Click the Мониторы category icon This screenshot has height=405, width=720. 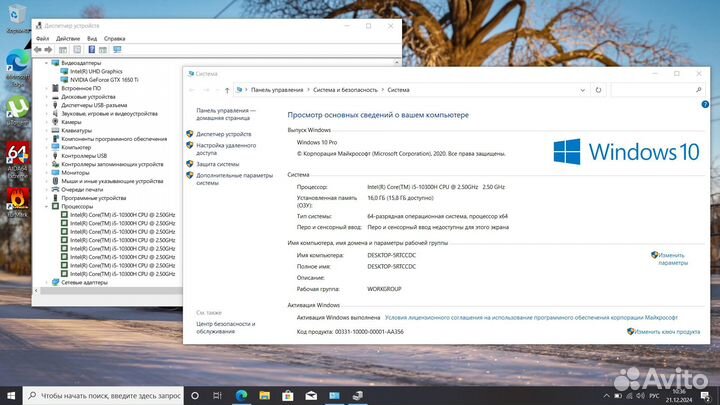[55, 173]
